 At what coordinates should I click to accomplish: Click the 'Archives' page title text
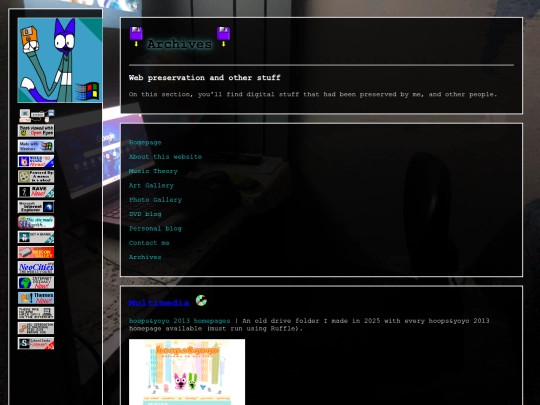(x=179, y=44)
